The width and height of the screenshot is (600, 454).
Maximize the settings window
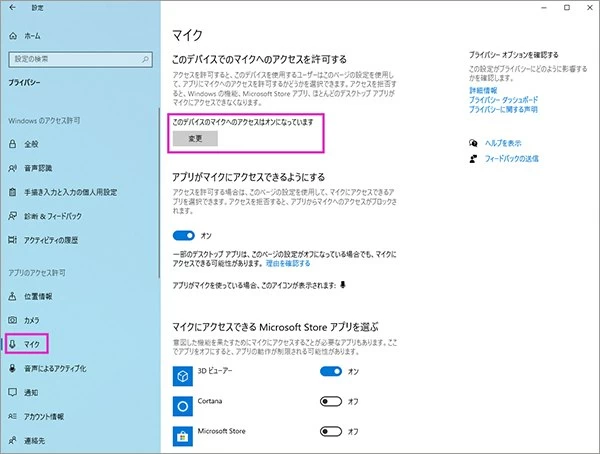pos(567,8)
